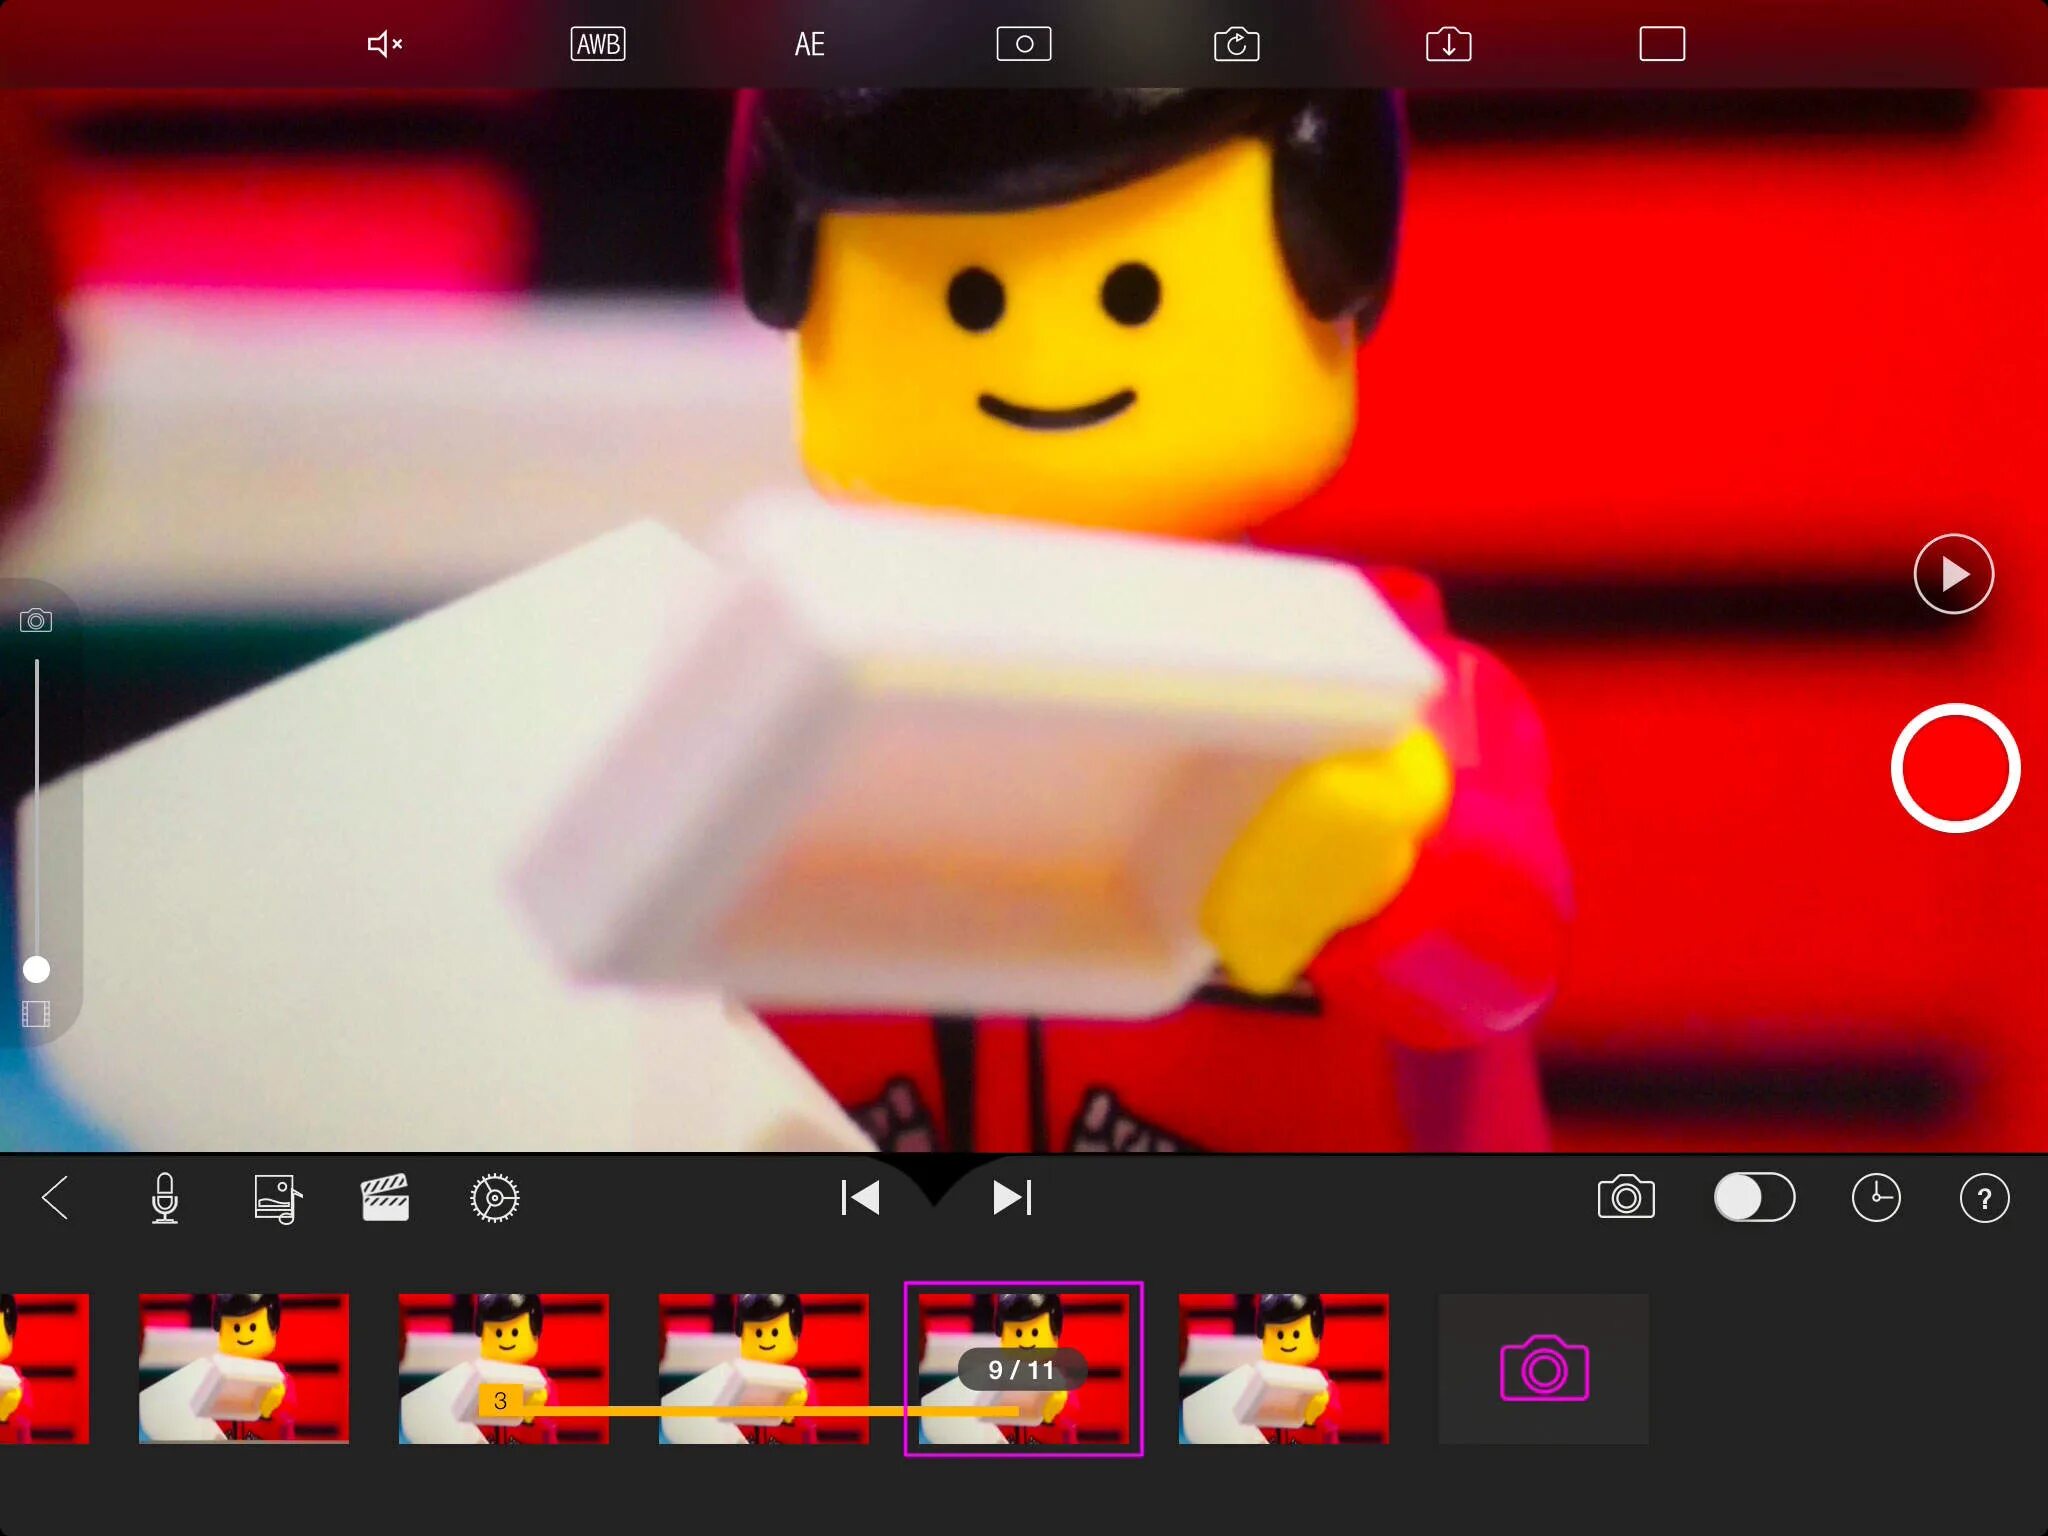Play the movie preview
The image size is (2048, 1536).
pos(1953,574)
